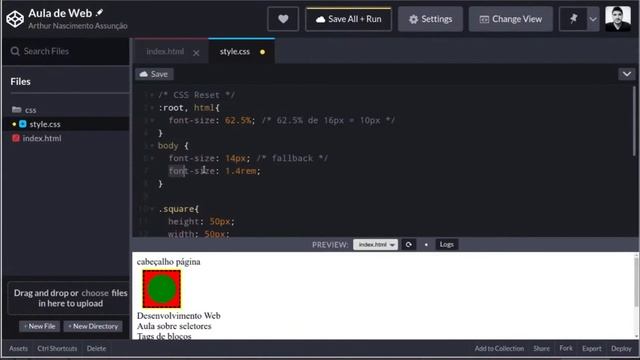640x360 pixels.
Task: Open the Change View button
Action: click(511, 19)
